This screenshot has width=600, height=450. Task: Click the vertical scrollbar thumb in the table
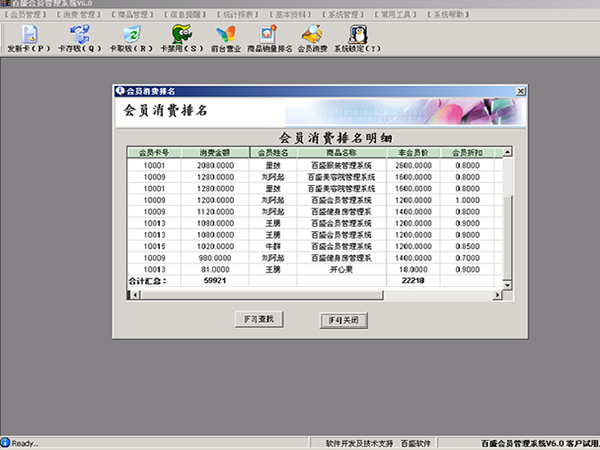pyautogui.click(x=507, y=237)
